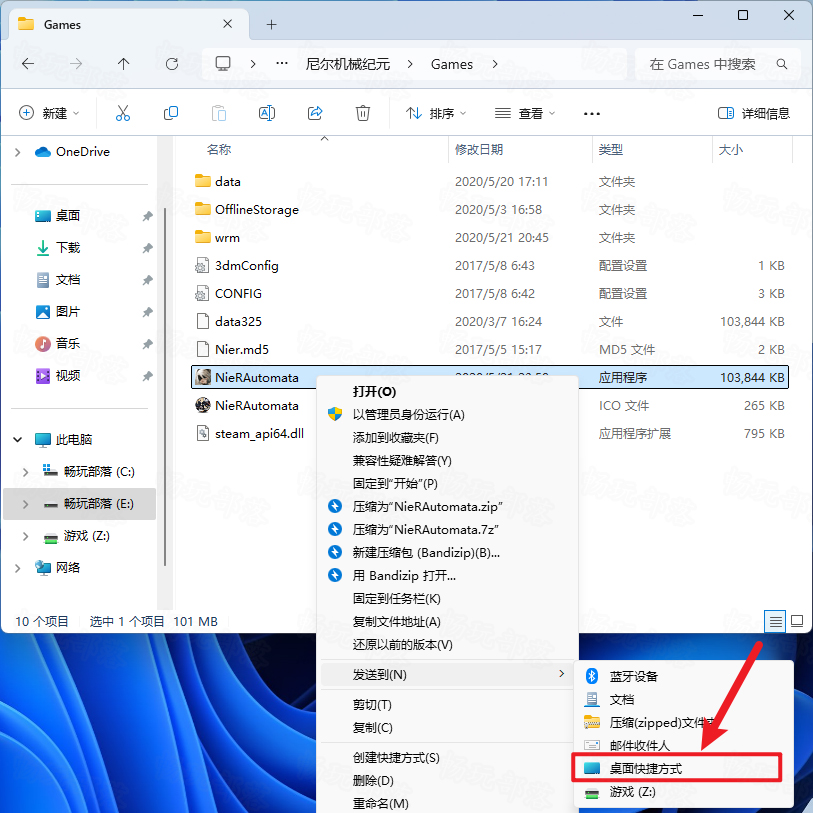
Task: Collapse the This PC node
Action: click(18, 440)
